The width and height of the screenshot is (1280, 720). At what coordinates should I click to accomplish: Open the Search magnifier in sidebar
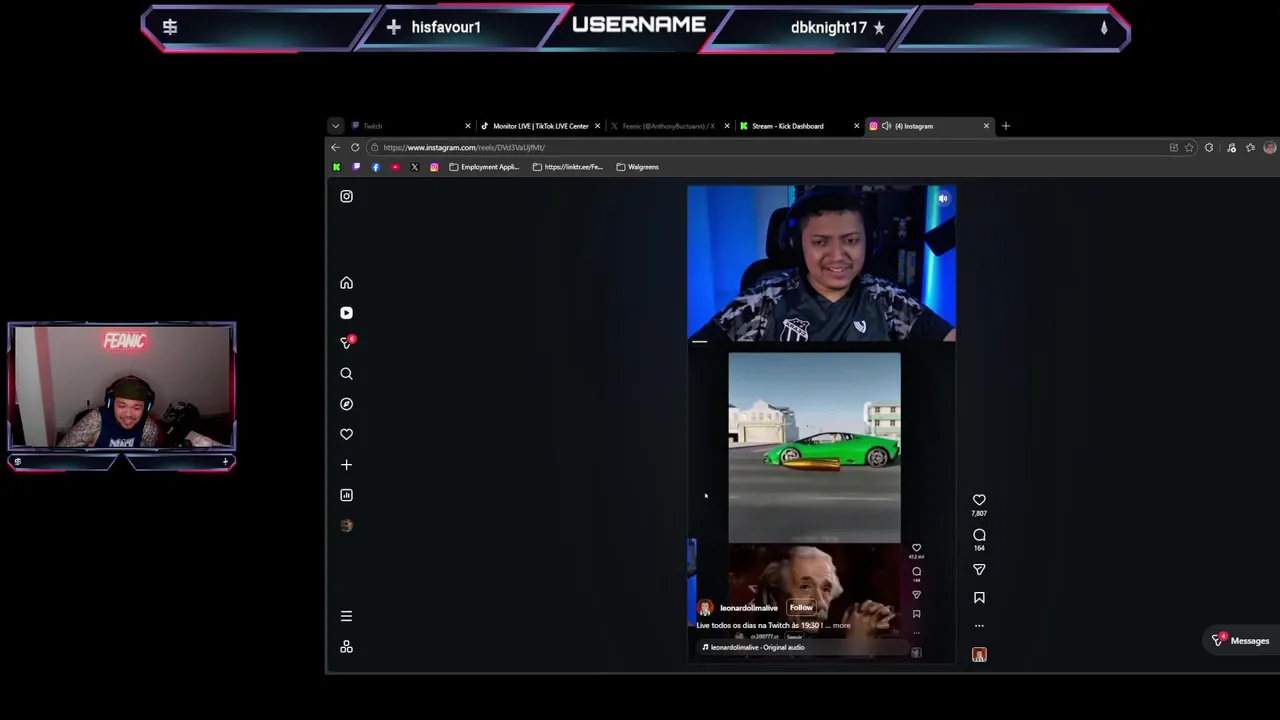click(x=346, y=374)
